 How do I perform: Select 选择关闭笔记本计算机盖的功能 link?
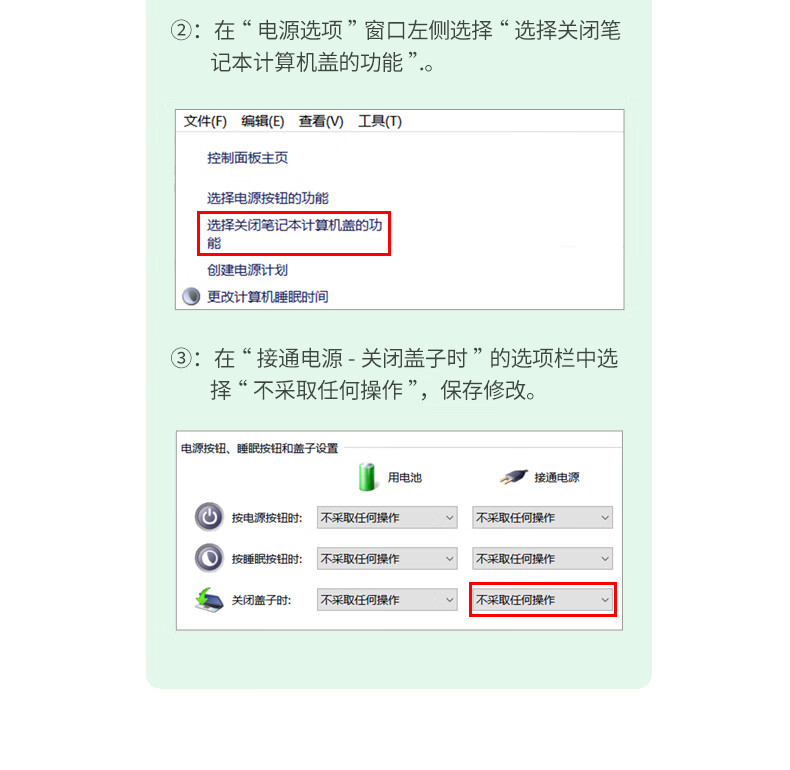[x=294, y=234]
